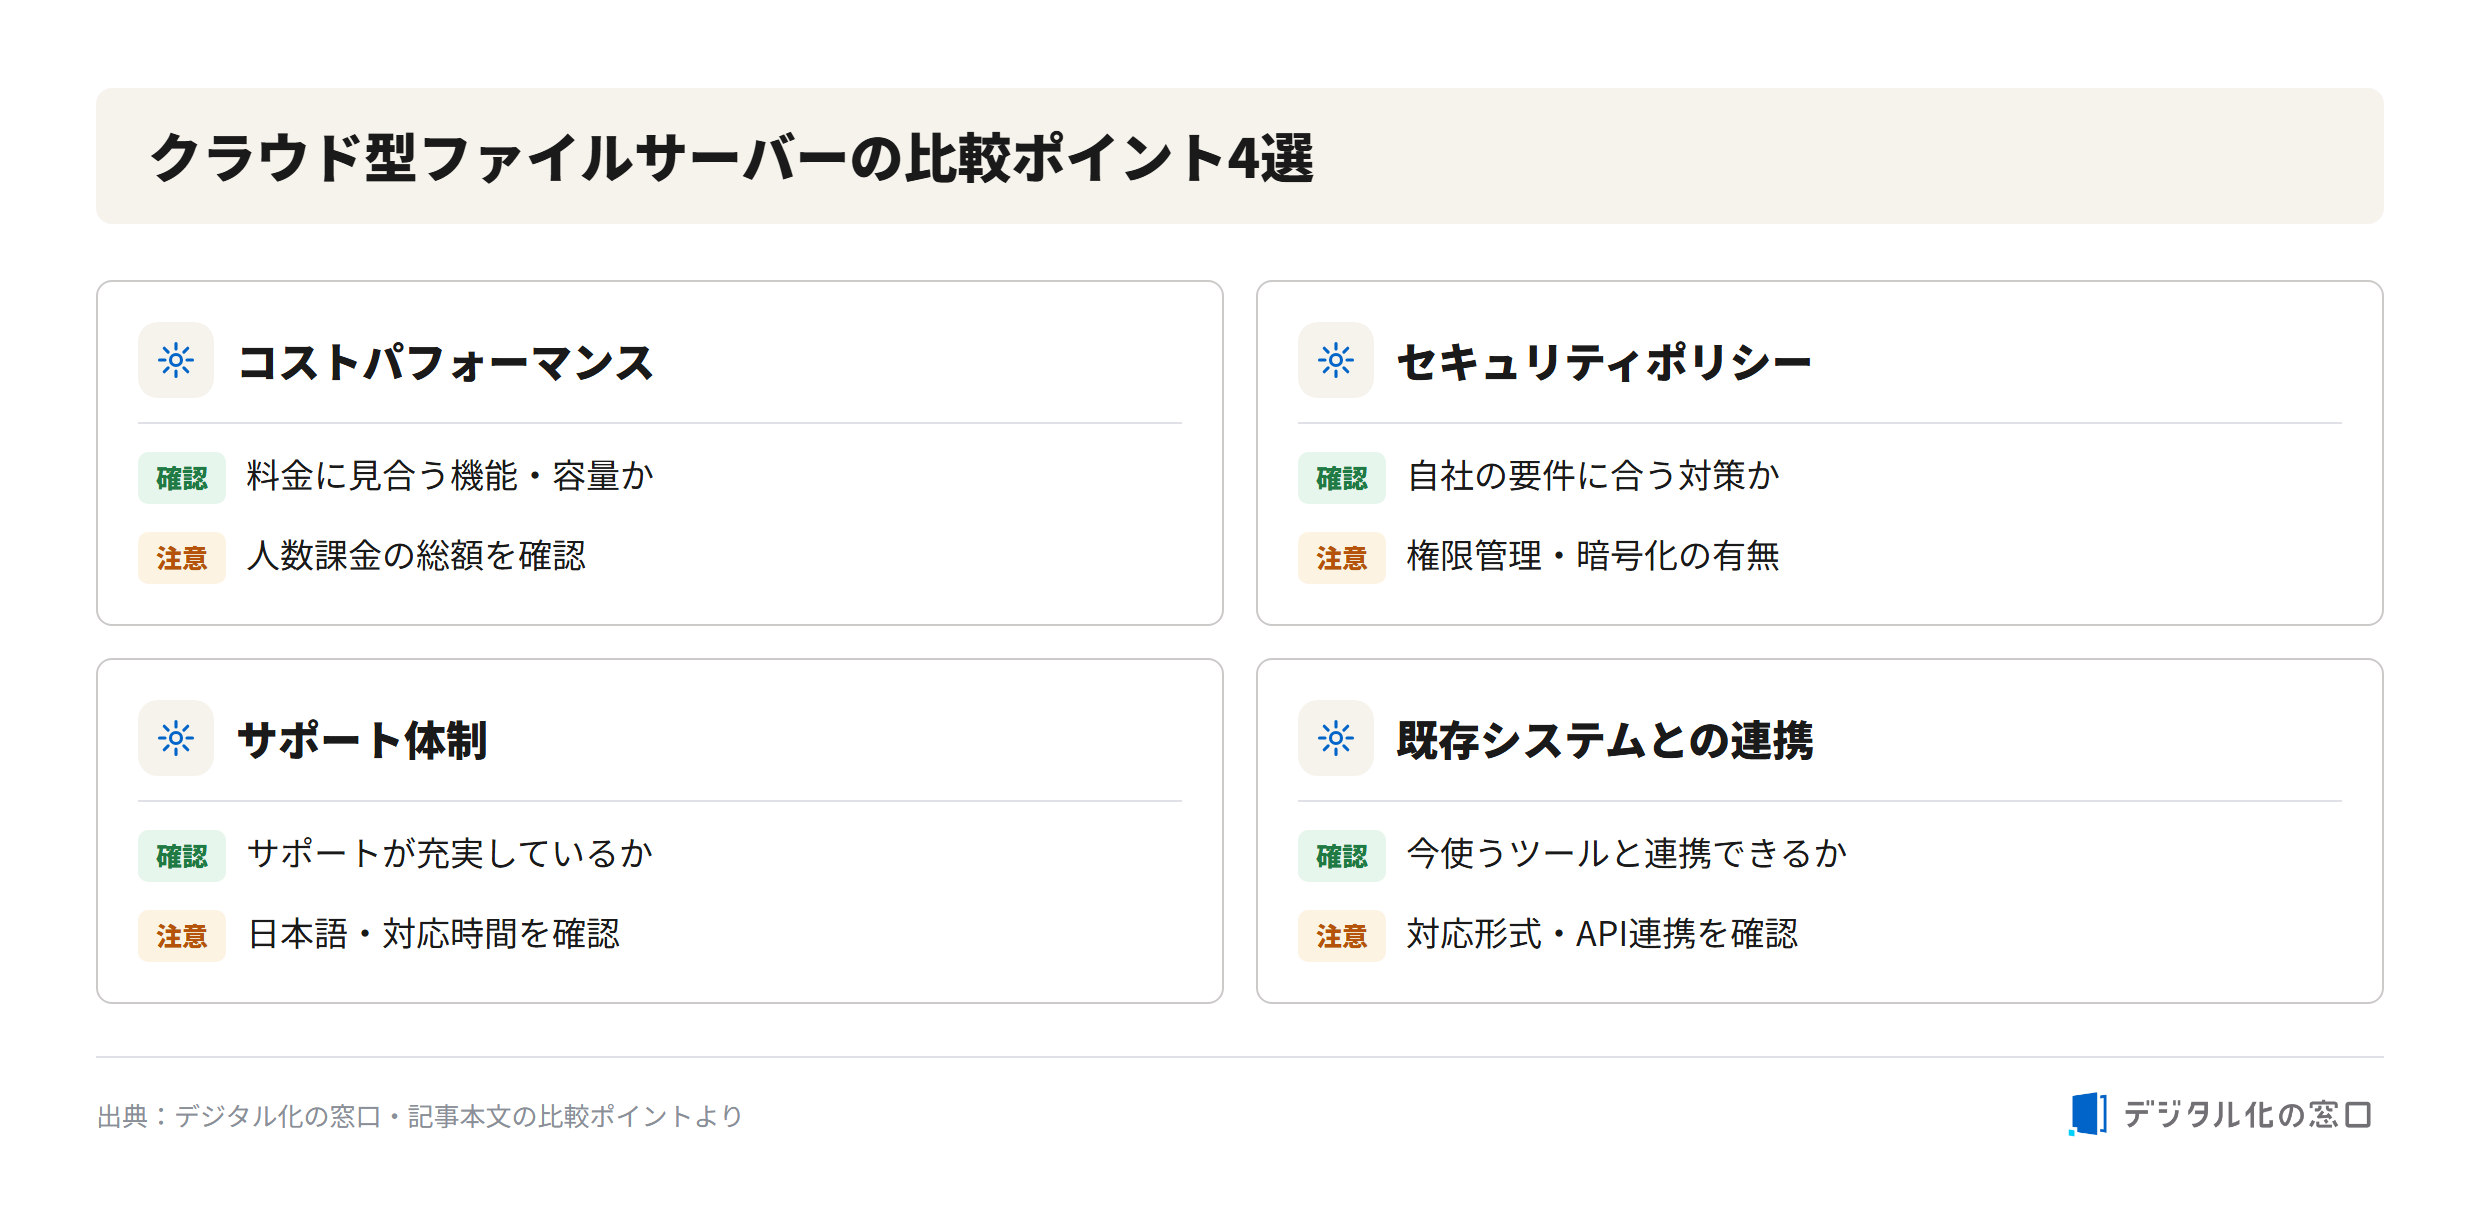Select the 既存システムとの連携 card heading
Image resolution: width=2480 pixels, height=1232 pixels.
point(1605,740)
